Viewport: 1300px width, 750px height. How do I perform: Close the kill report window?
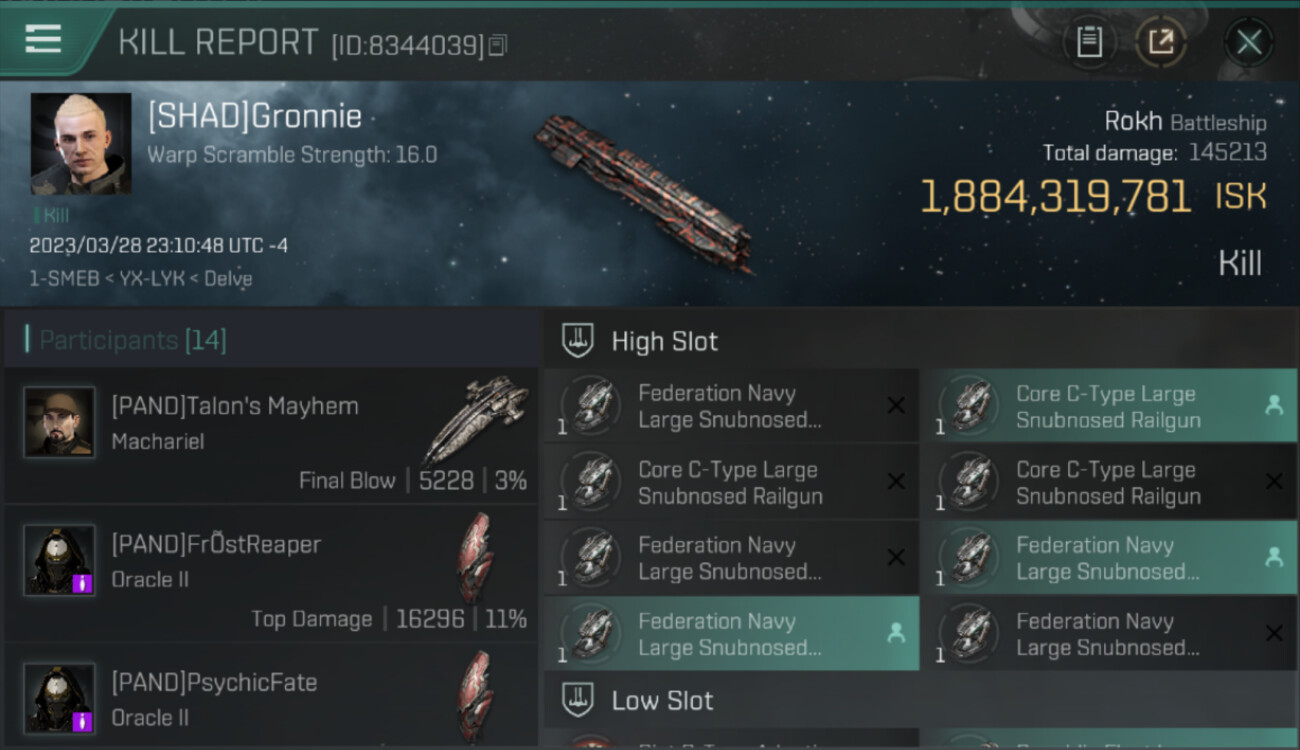coord(1249,42)
